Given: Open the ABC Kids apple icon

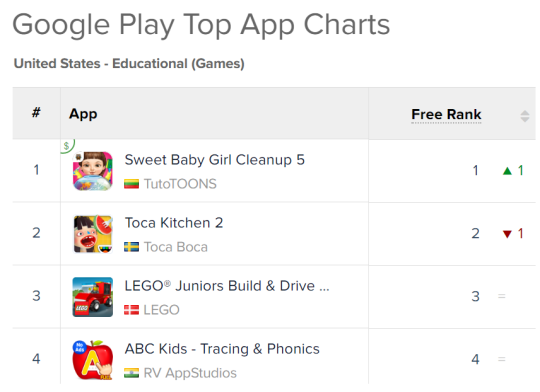Looking at the screenshot, I should click(93, 360).
